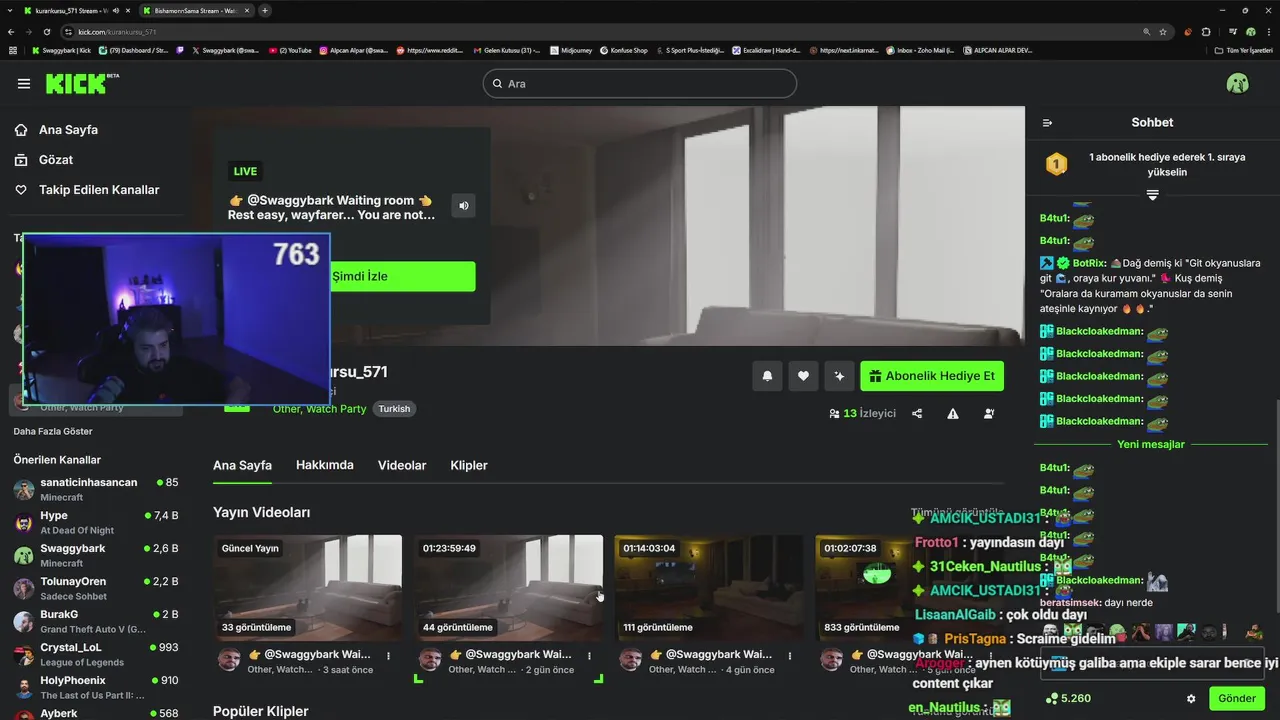
Task: Open the 01:23:59:49 video thumbnail
Action: (509, 588)
